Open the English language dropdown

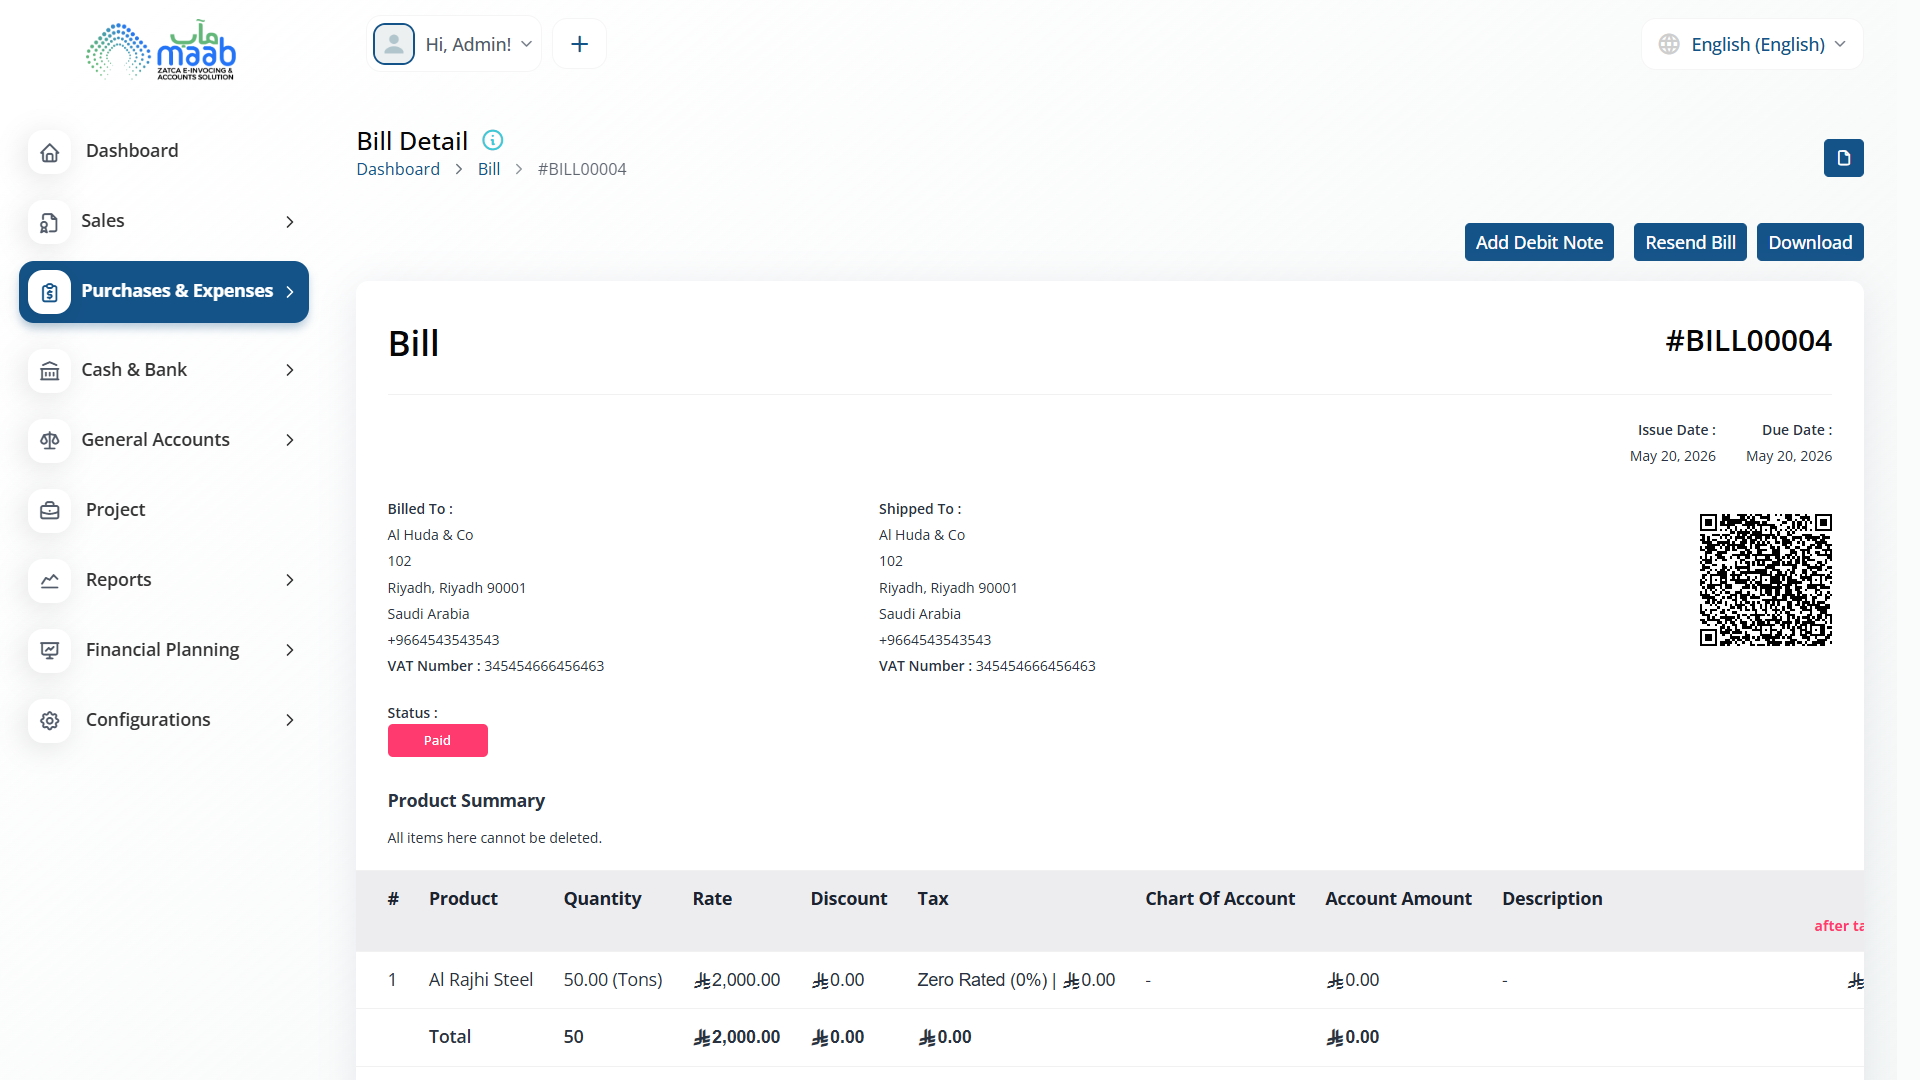(1752, 44)
